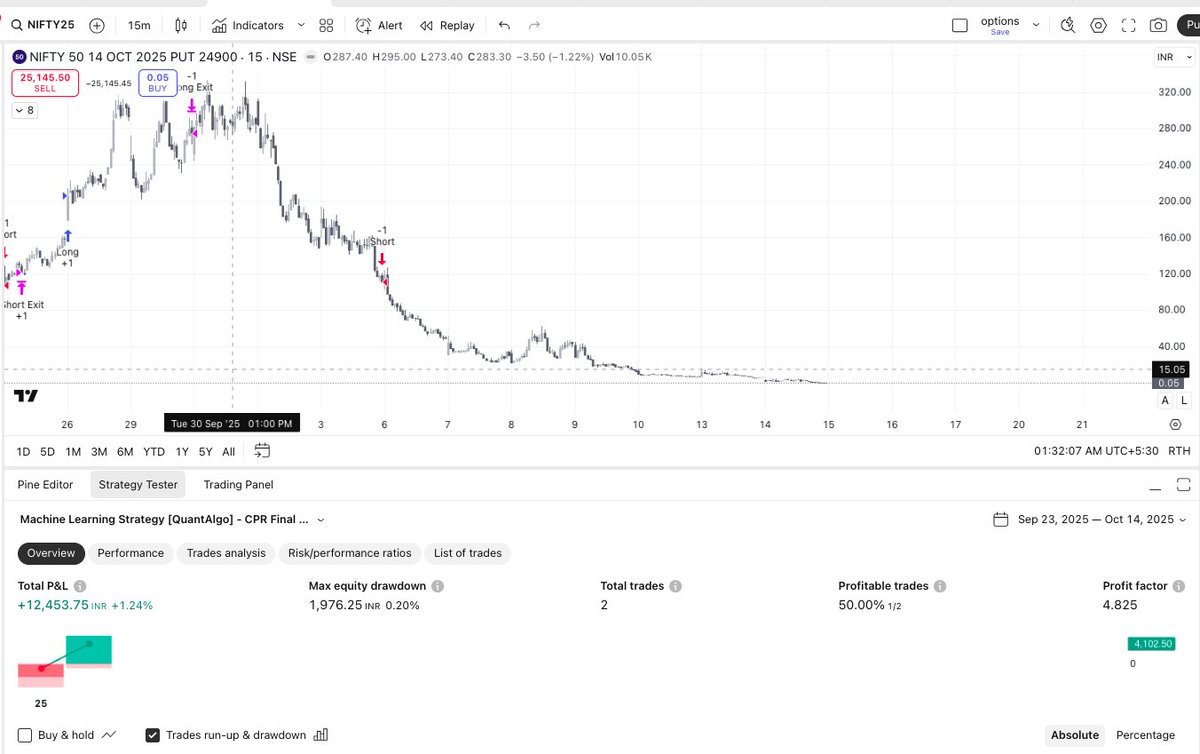Viewport: 1200px width, 754px height.
Task: Take a chart snapshot with the camera icon
Action: tap(1159, 24)
